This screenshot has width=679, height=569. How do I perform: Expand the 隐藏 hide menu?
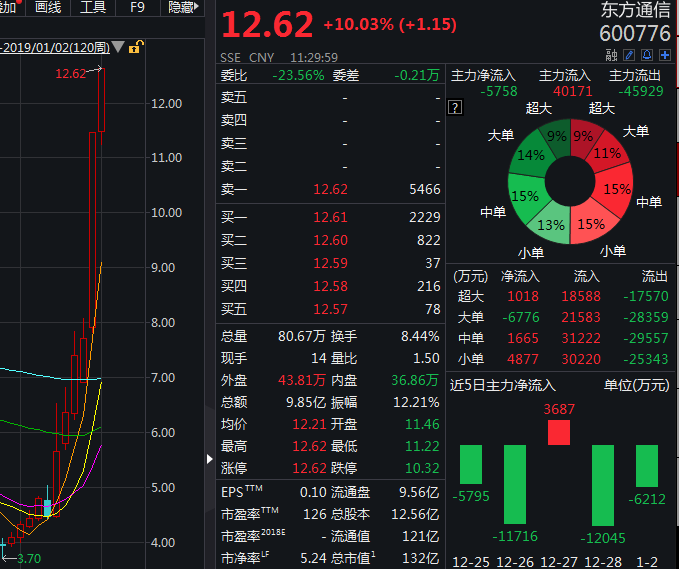tap(185, 8)
